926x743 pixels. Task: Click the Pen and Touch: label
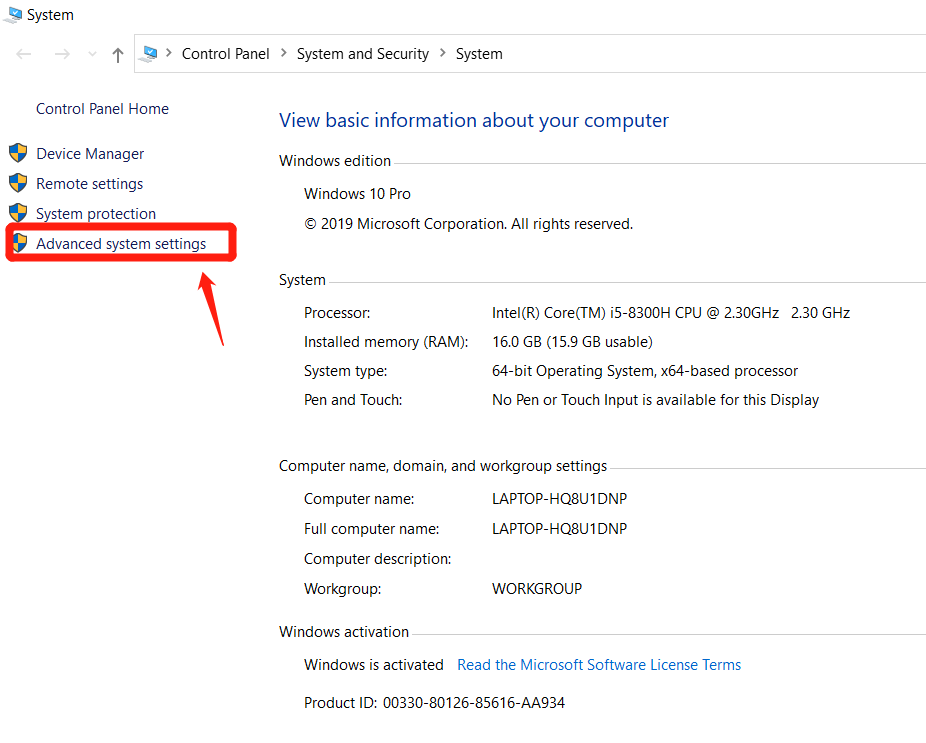(x=353, y=400)
